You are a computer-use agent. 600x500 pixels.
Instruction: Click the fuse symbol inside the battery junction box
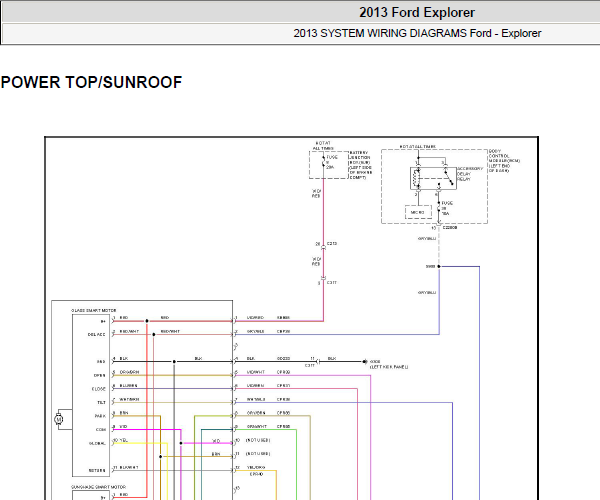click(324, 162)
